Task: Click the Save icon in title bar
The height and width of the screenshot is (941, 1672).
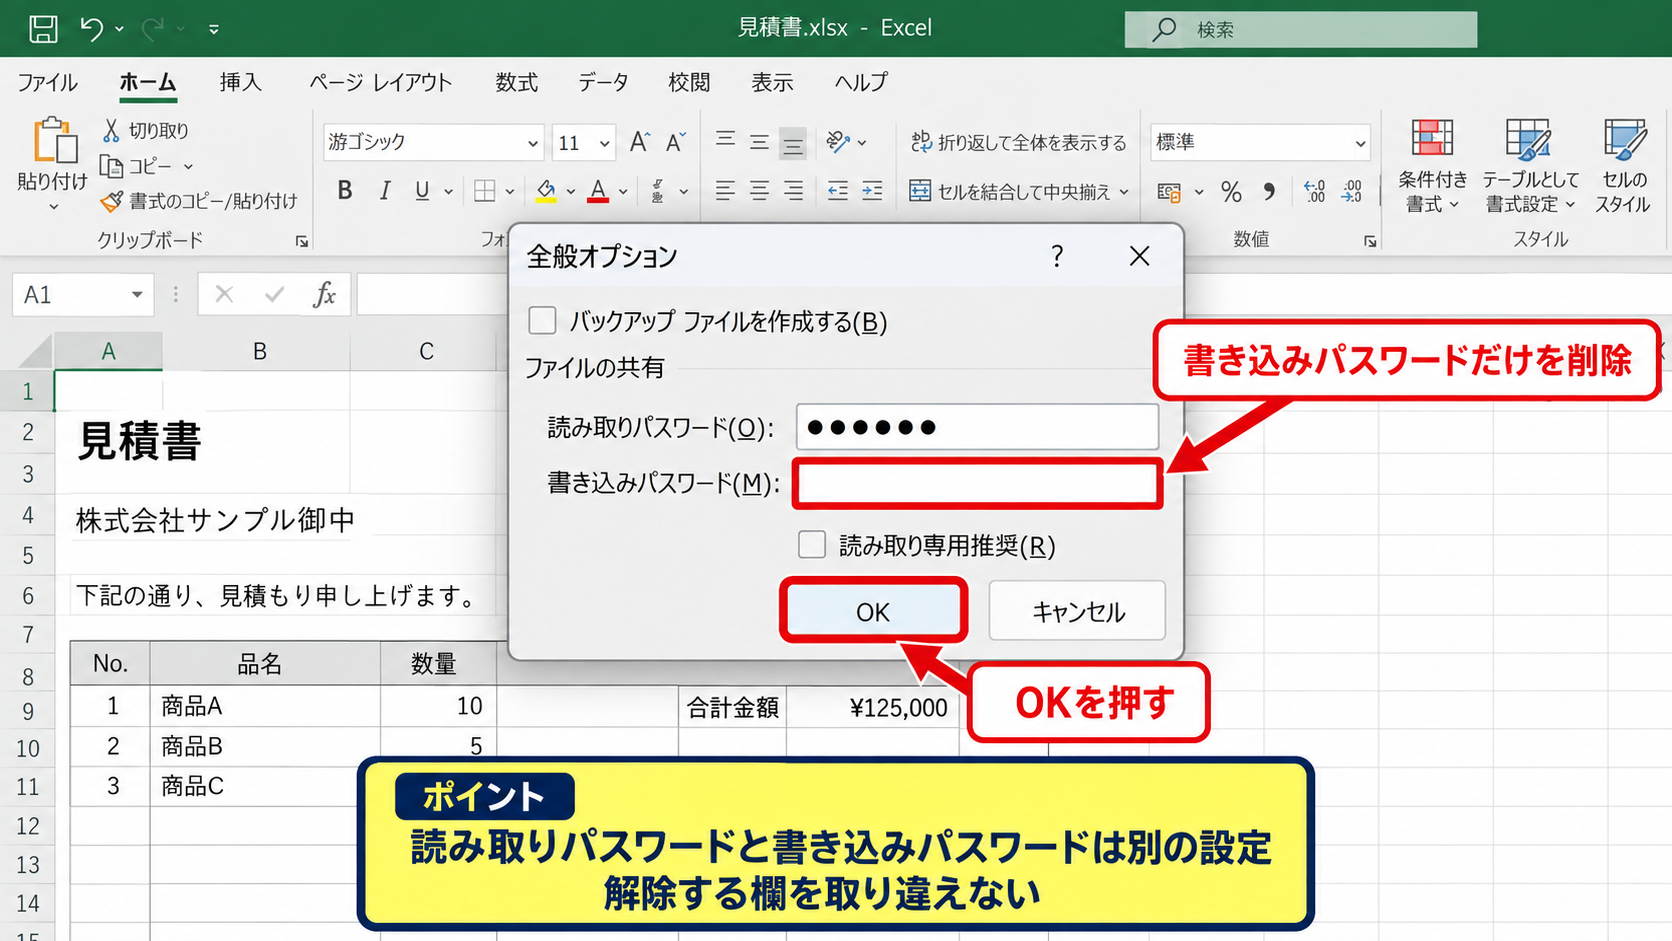Action: click(43, 29)
